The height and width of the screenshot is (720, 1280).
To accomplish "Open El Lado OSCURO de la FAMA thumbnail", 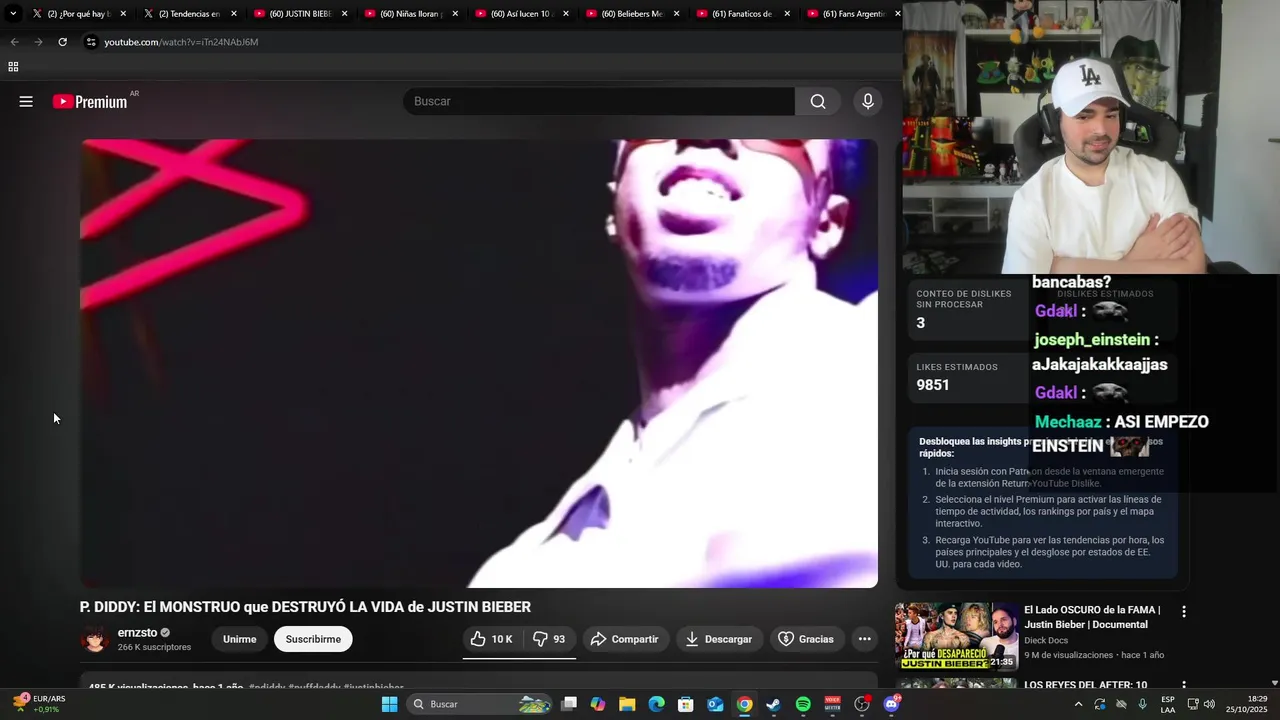I will (956, 636).
